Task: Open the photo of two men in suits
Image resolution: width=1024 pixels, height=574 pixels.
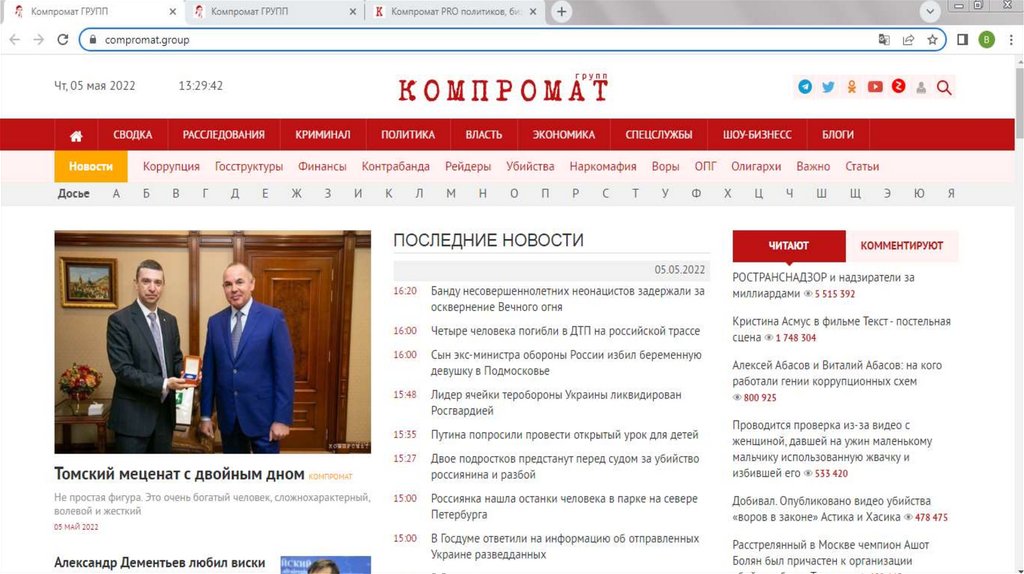Action: (212, 342)
